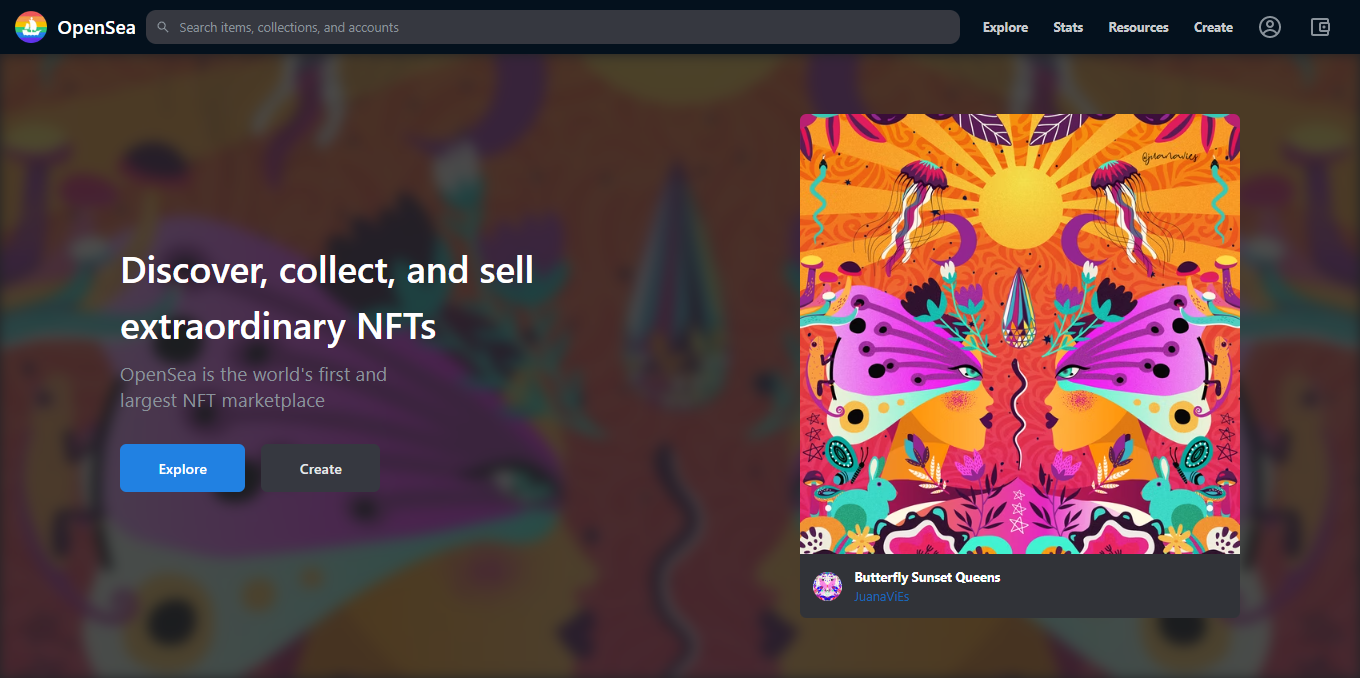Image resolution: width=1360 pixels, height=678 pixels.
Task: Click the OpenSea ship logo icon
Action: pyautogui.click(x=31, y=27)
